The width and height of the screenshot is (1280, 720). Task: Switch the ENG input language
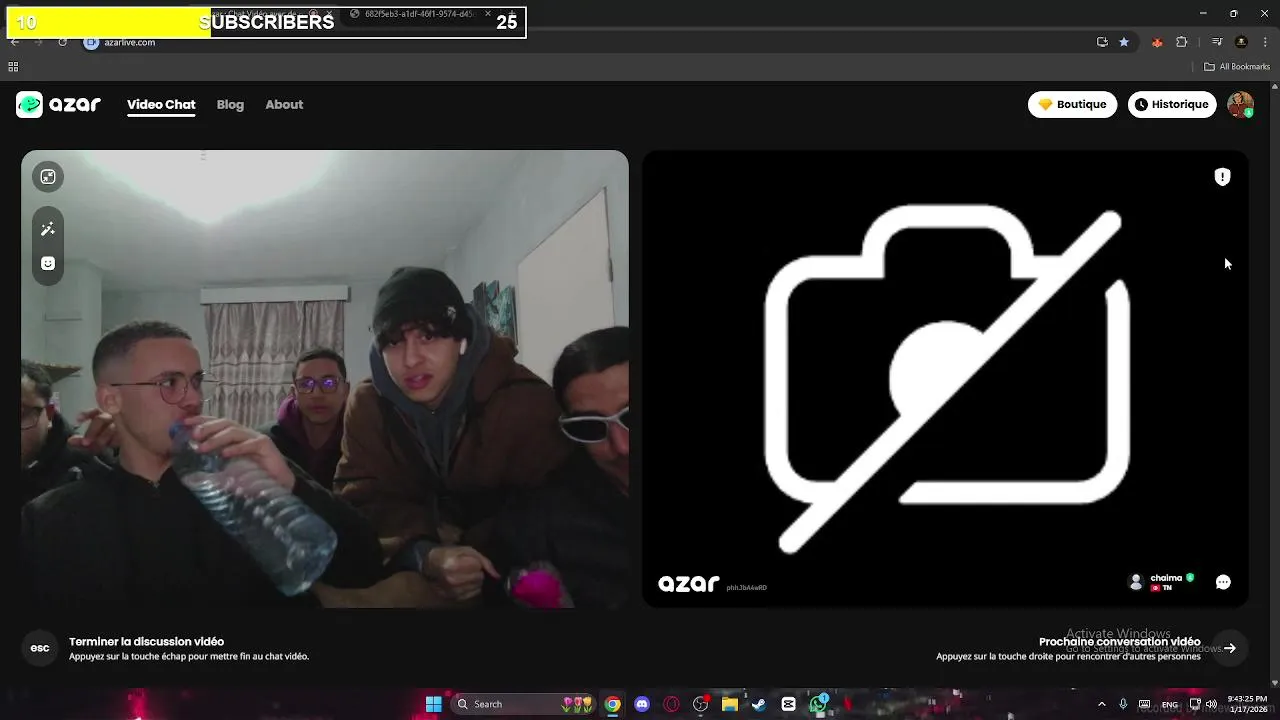1169,704
